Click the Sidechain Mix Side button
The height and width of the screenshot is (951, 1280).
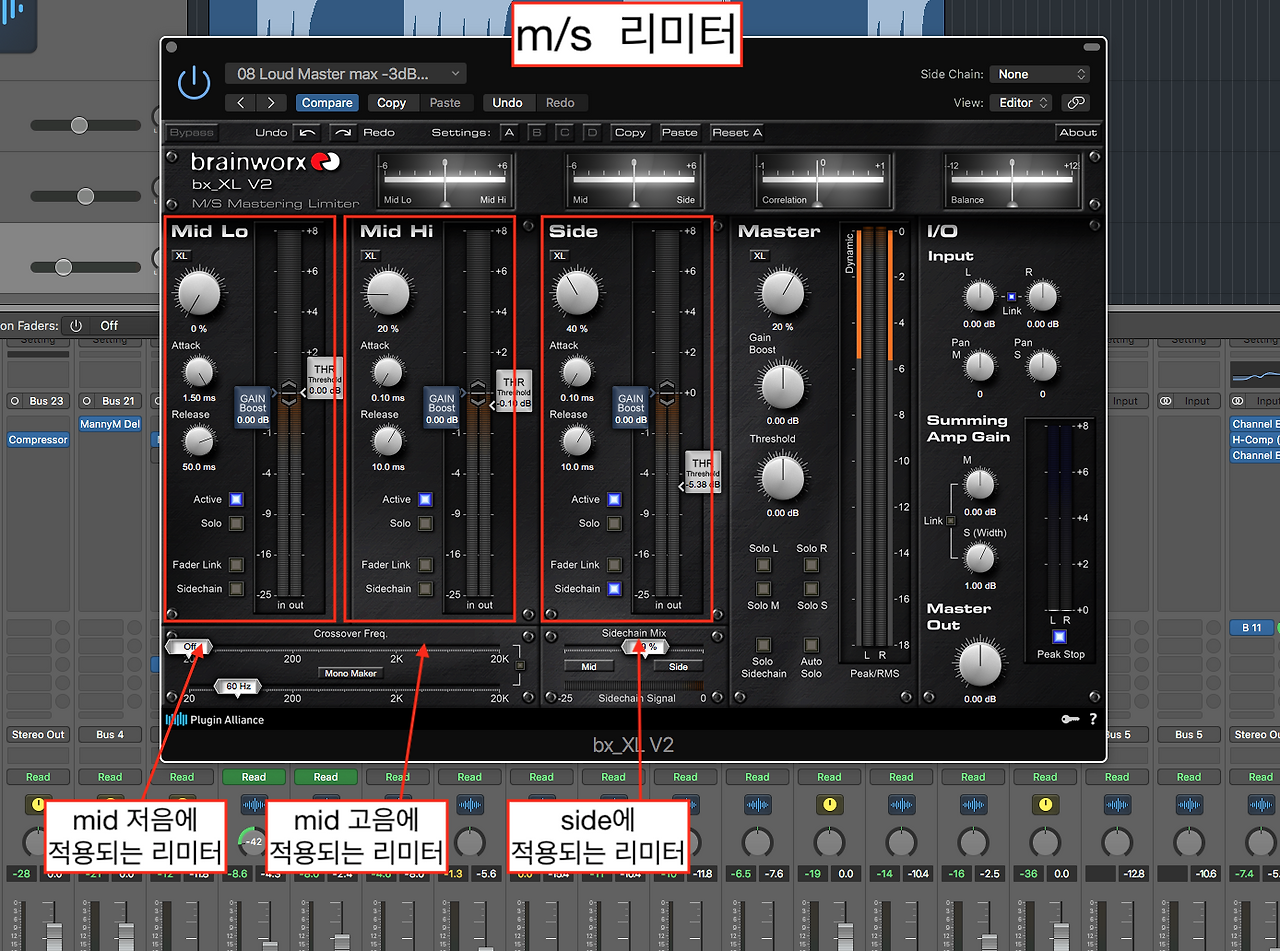[678, 666]
